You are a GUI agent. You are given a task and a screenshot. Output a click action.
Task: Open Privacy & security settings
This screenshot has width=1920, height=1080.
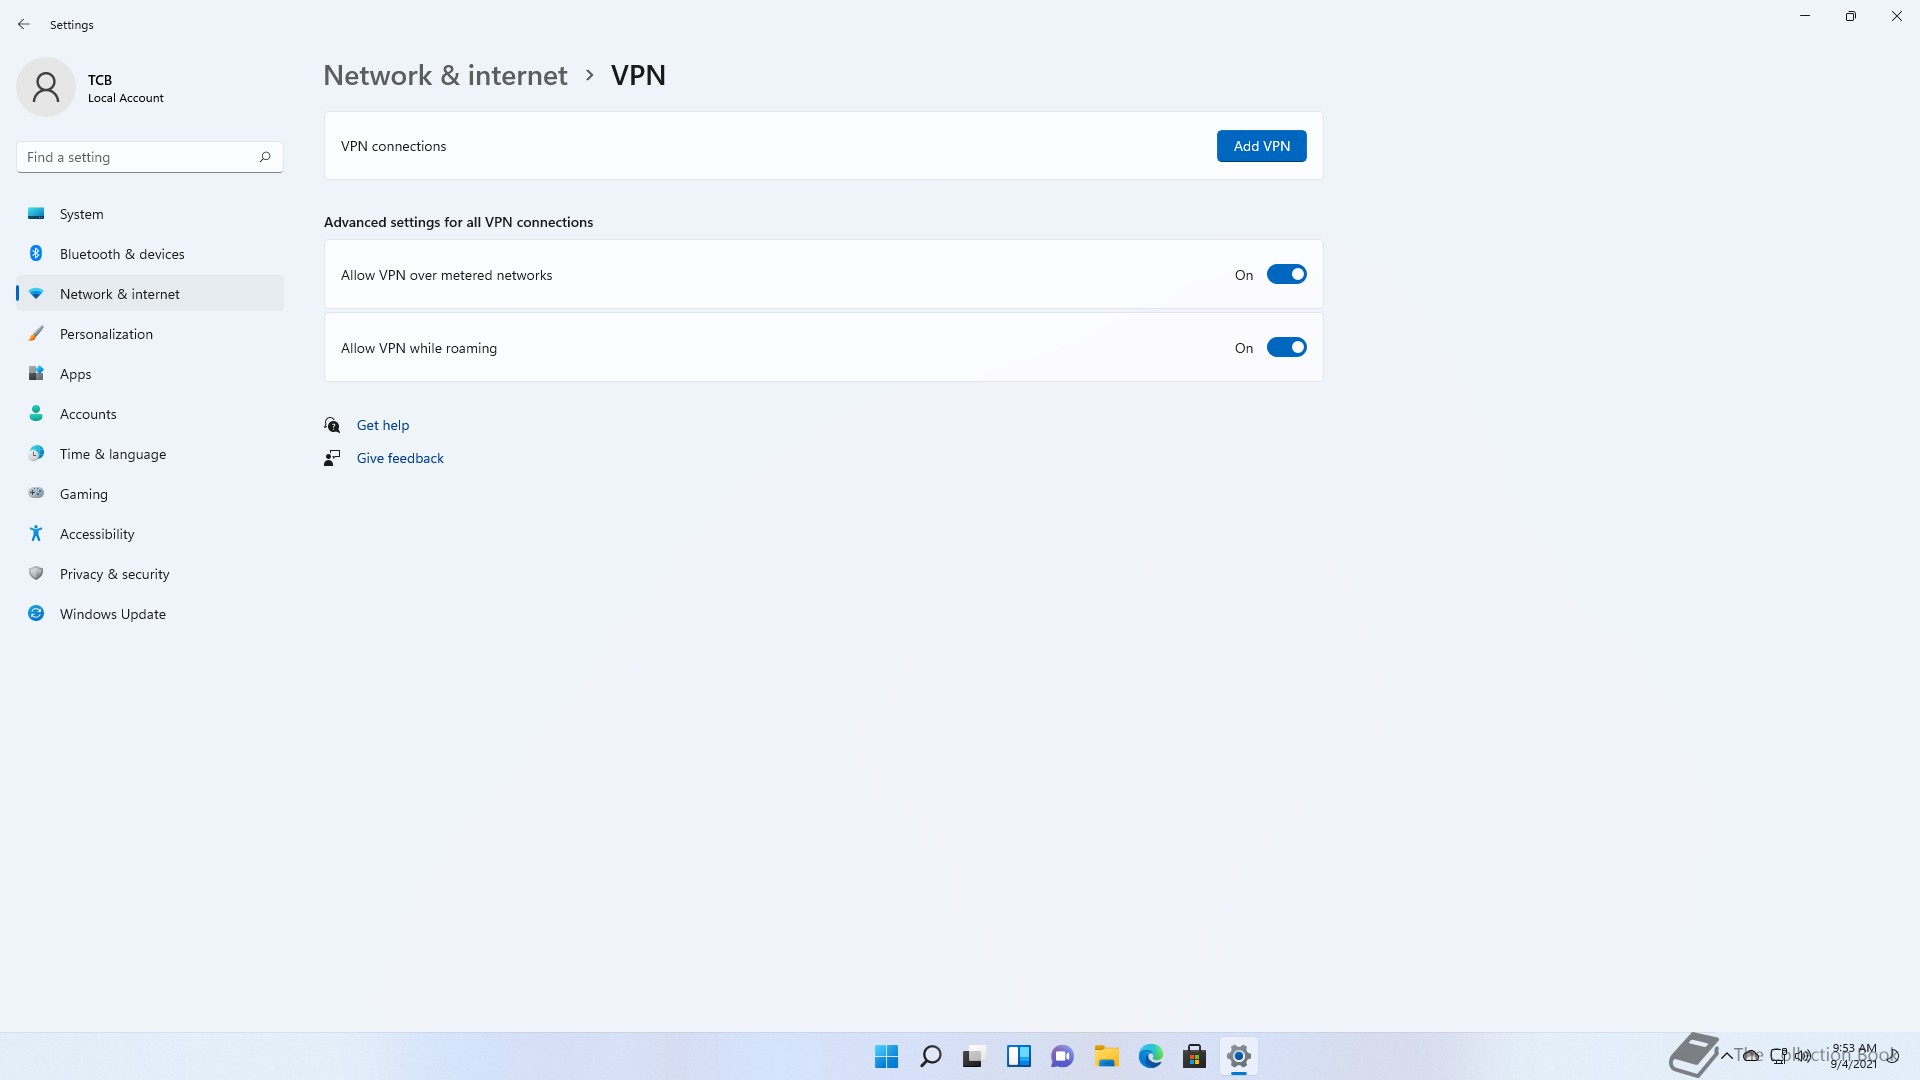click(114, 574)
